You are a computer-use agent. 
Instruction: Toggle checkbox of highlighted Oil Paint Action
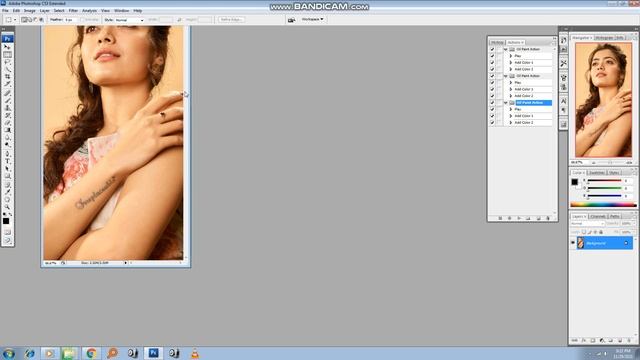coord(492,102)
